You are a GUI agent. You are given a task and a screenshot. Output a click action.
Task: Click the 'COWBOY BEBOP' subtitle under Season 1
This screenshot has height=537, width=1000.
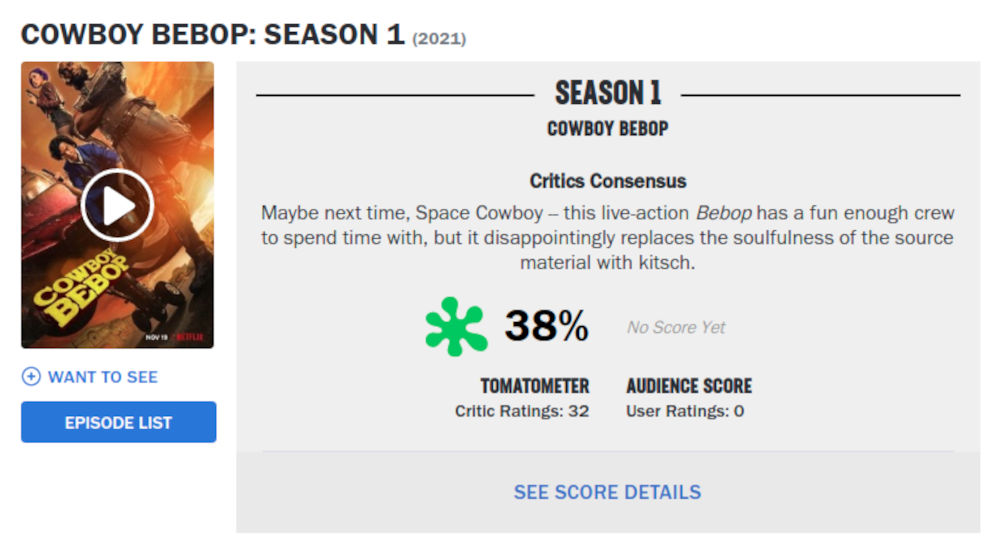[x=608, y=129]
